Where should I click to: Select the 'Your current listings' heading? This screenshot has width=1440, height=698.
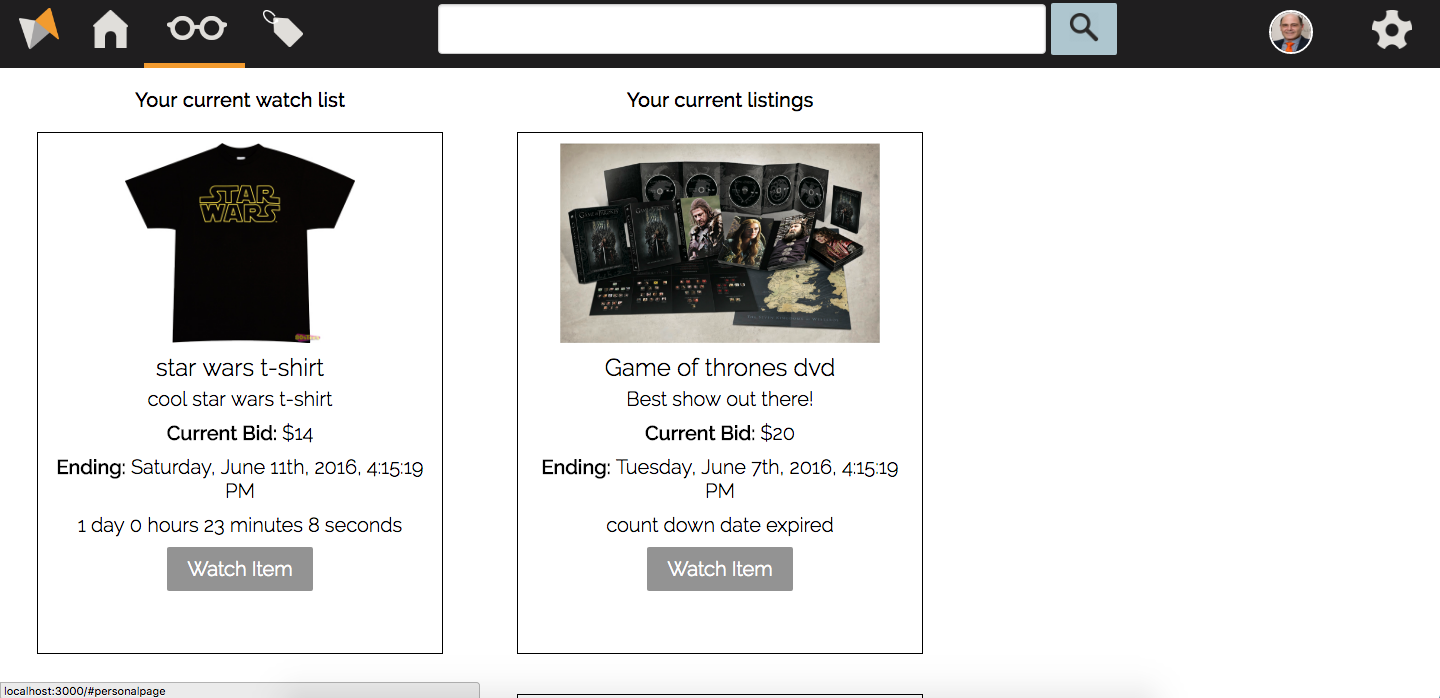[720, 100]
